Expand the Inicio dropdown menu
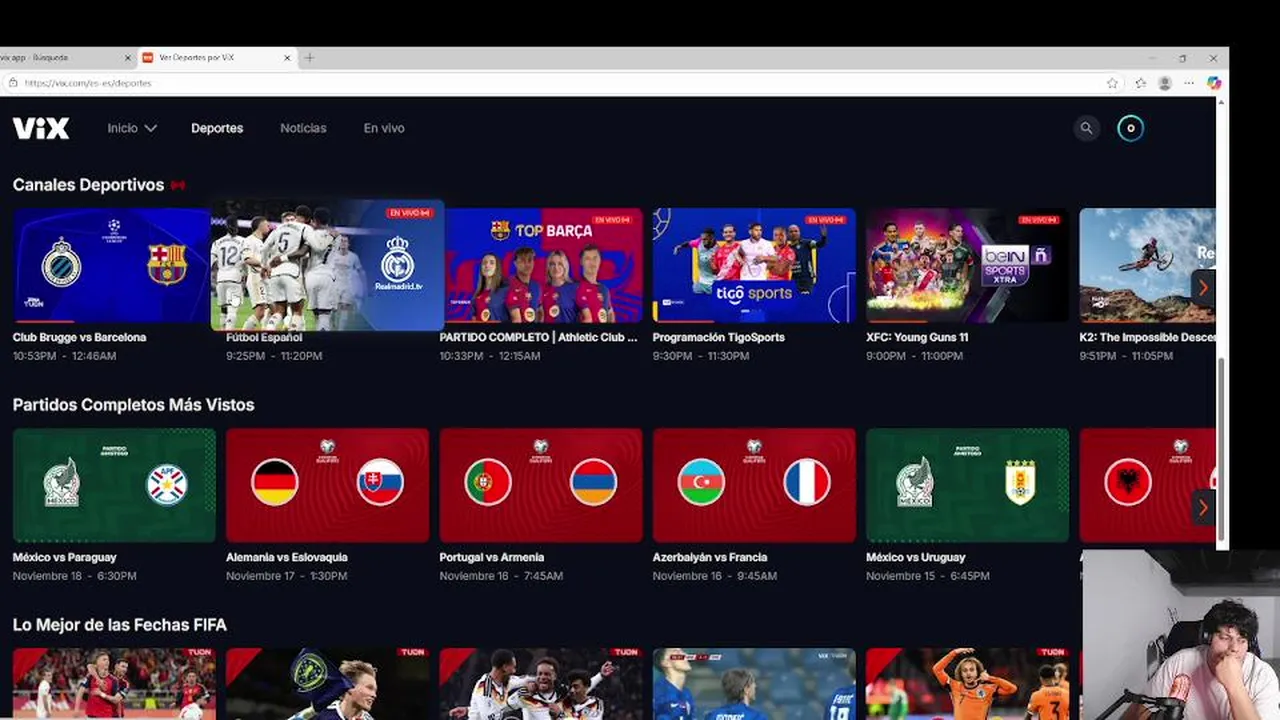Viewport: 1280px width, 720px height. click(x=132, y=128)
